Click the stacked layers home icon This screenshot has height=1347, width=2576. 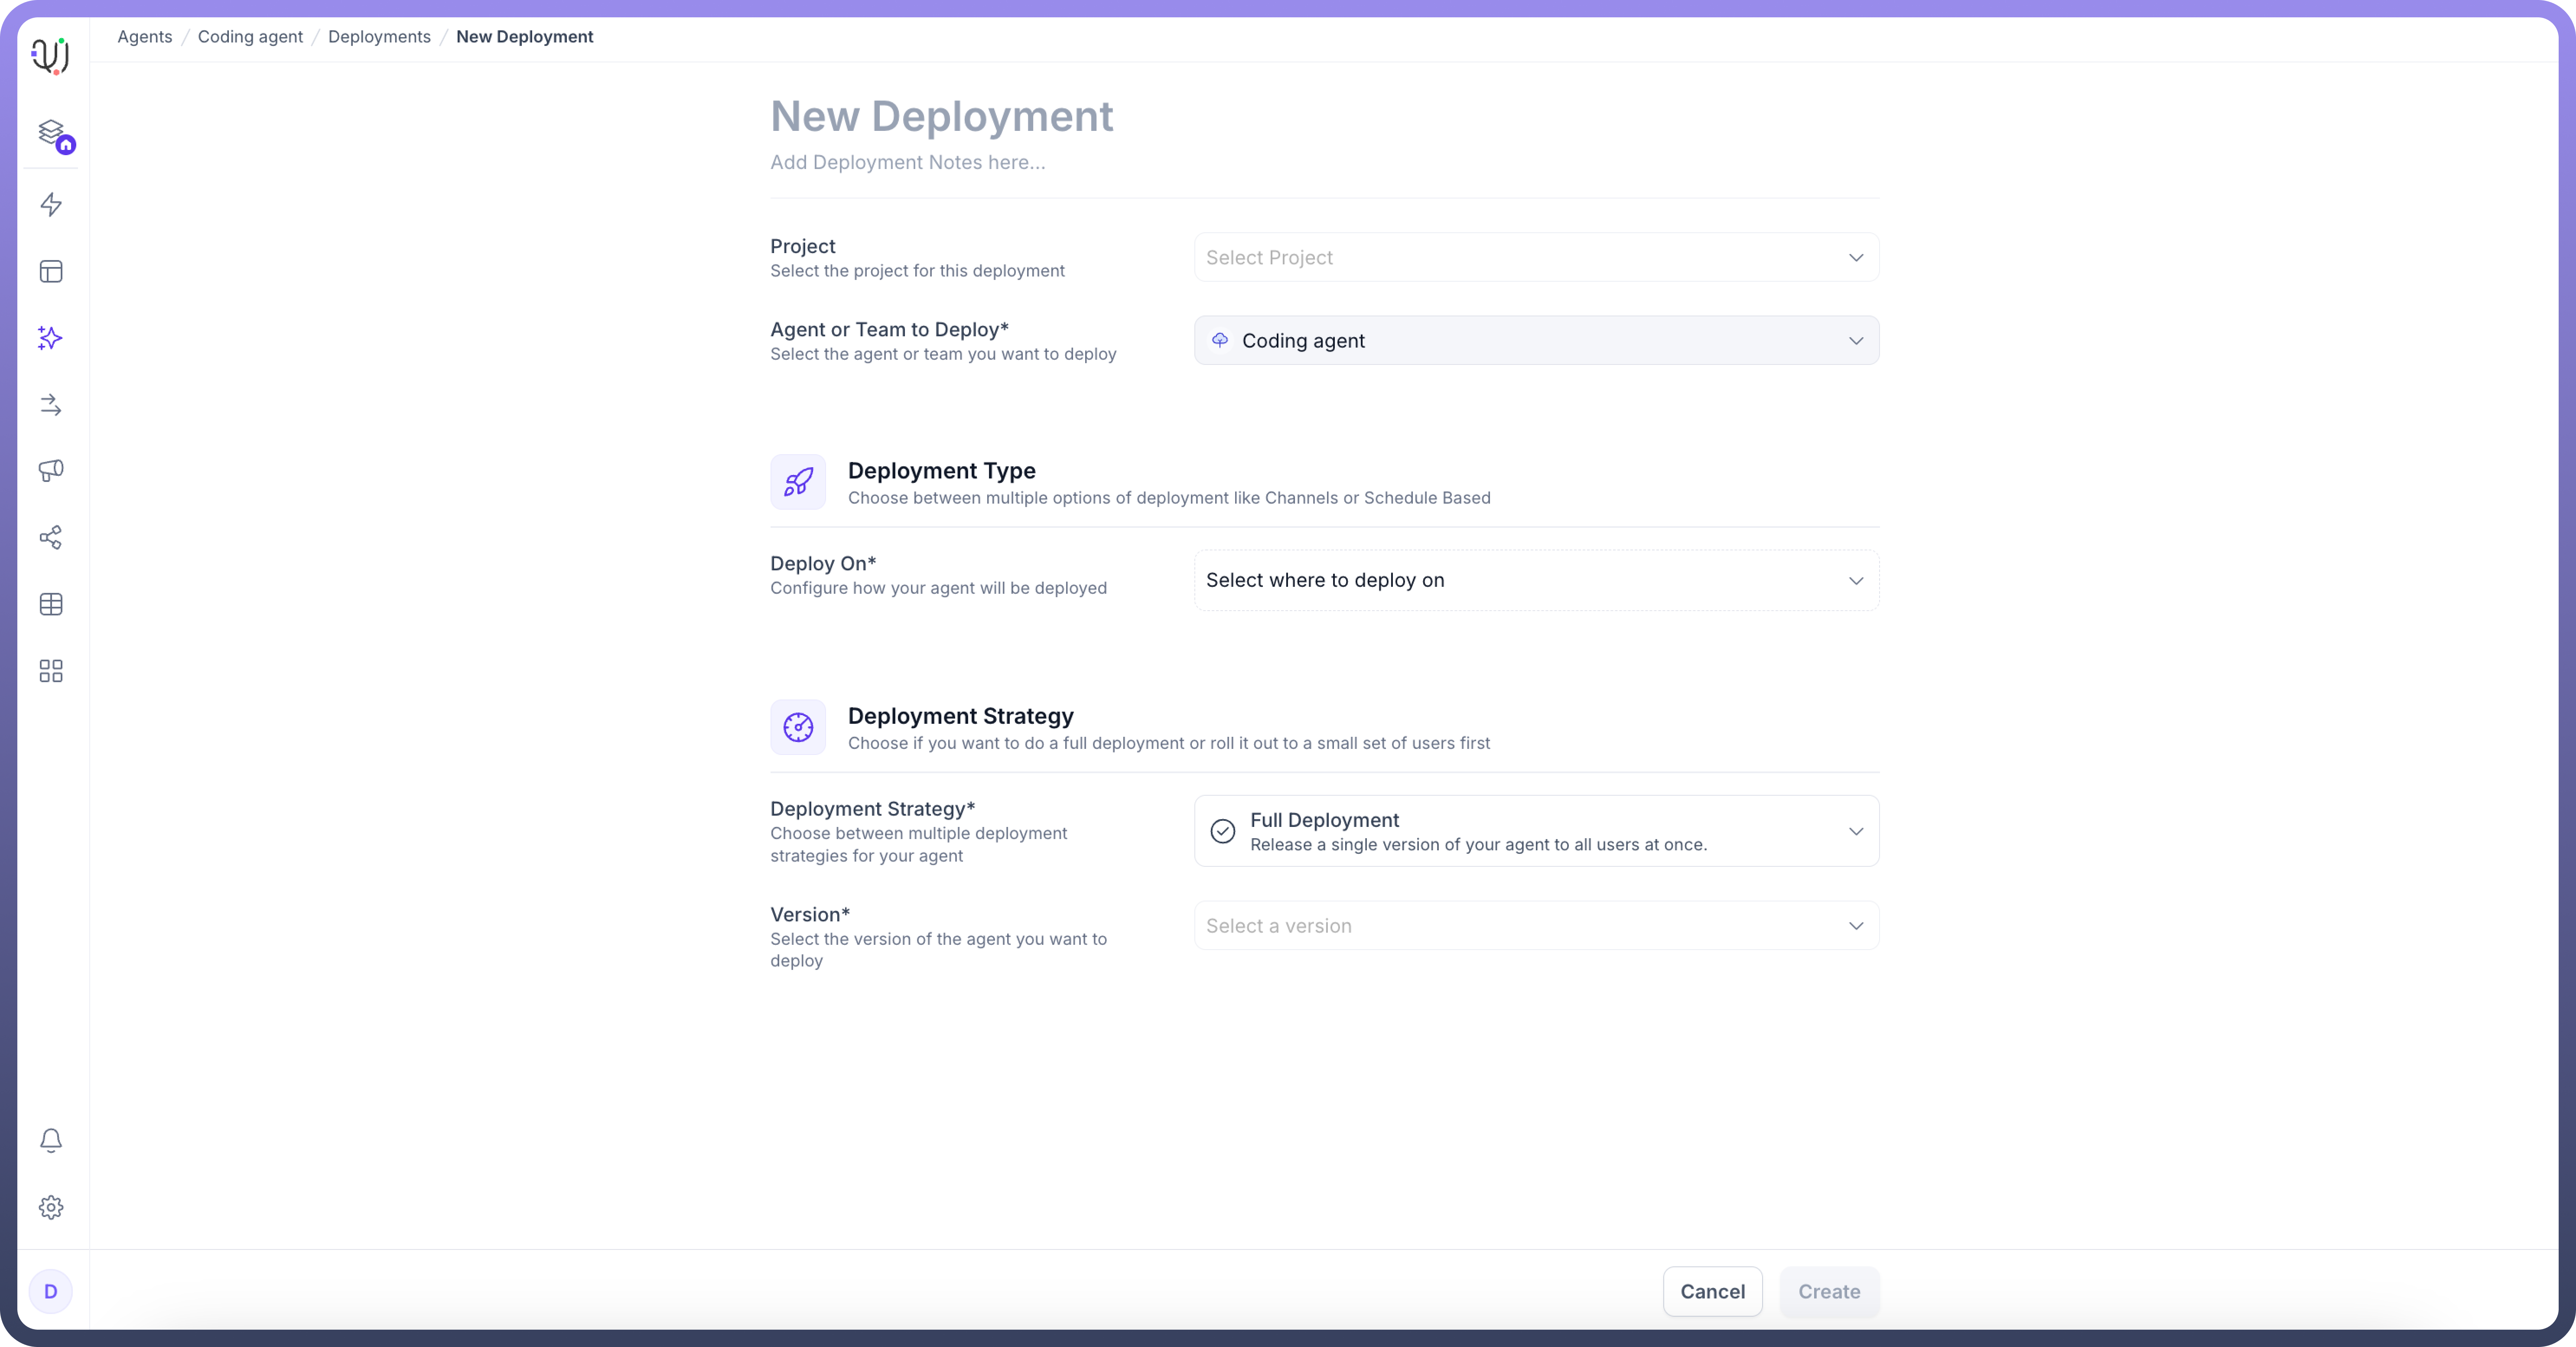51,133
